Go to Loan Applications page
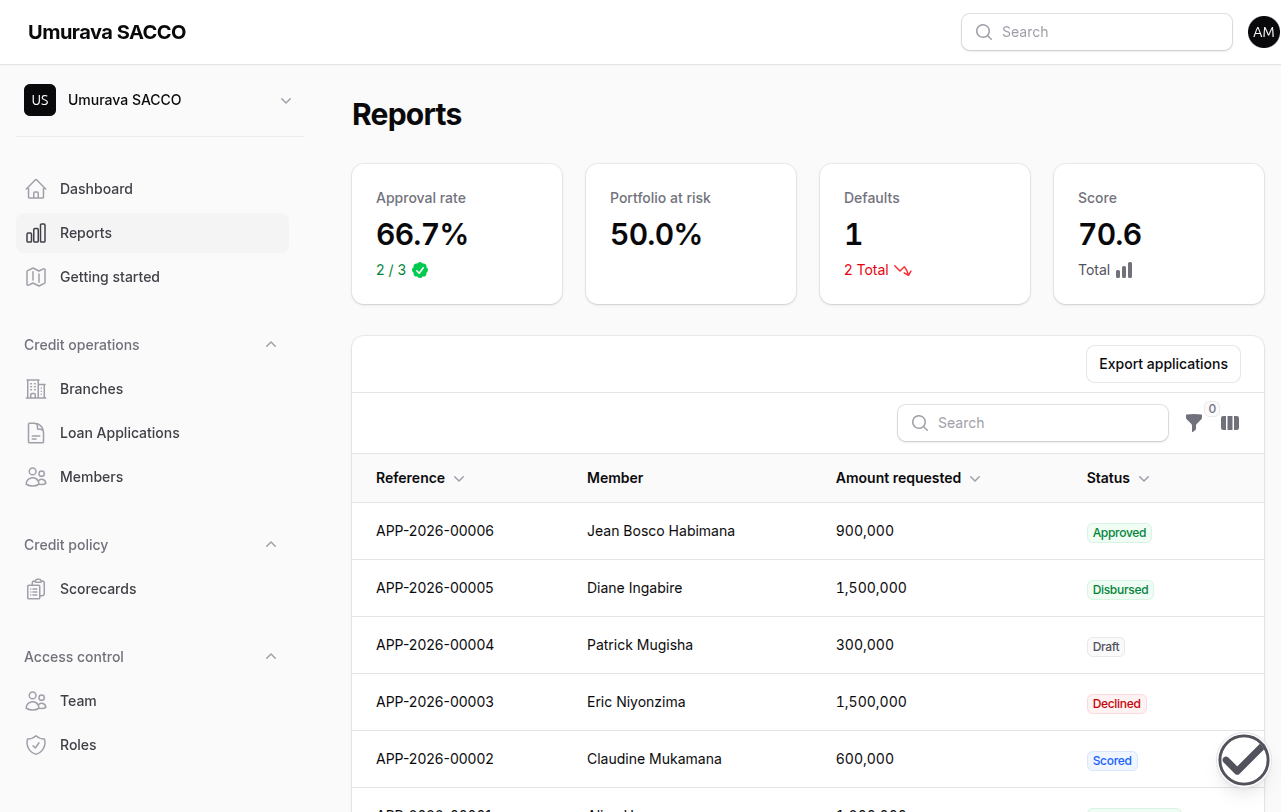Image resolution: width=1281 pixels, height=812 pixels. [152, 433]
